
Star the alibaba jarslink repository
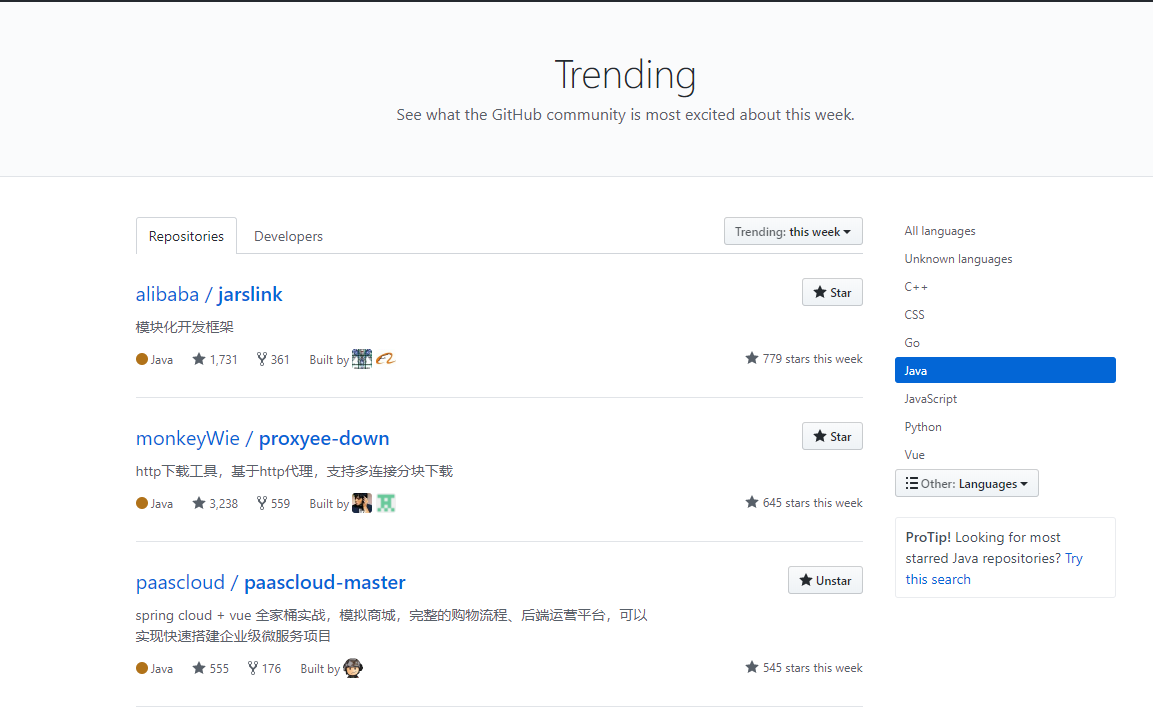coord(832,292)
